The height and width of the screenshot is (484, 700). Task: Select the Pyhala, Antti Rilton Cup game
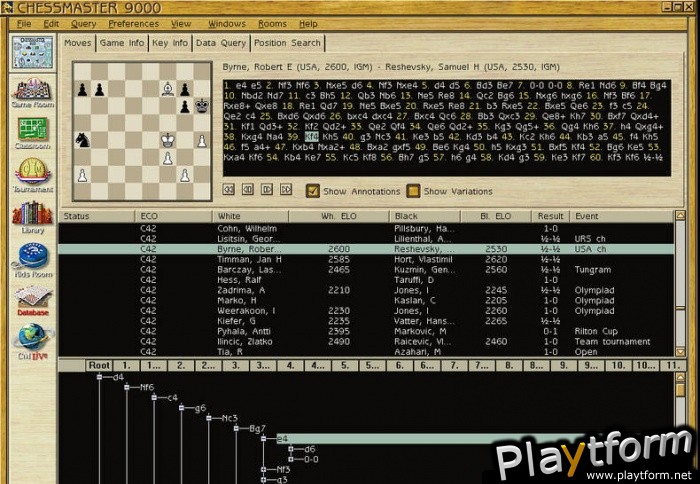[366, 331]
